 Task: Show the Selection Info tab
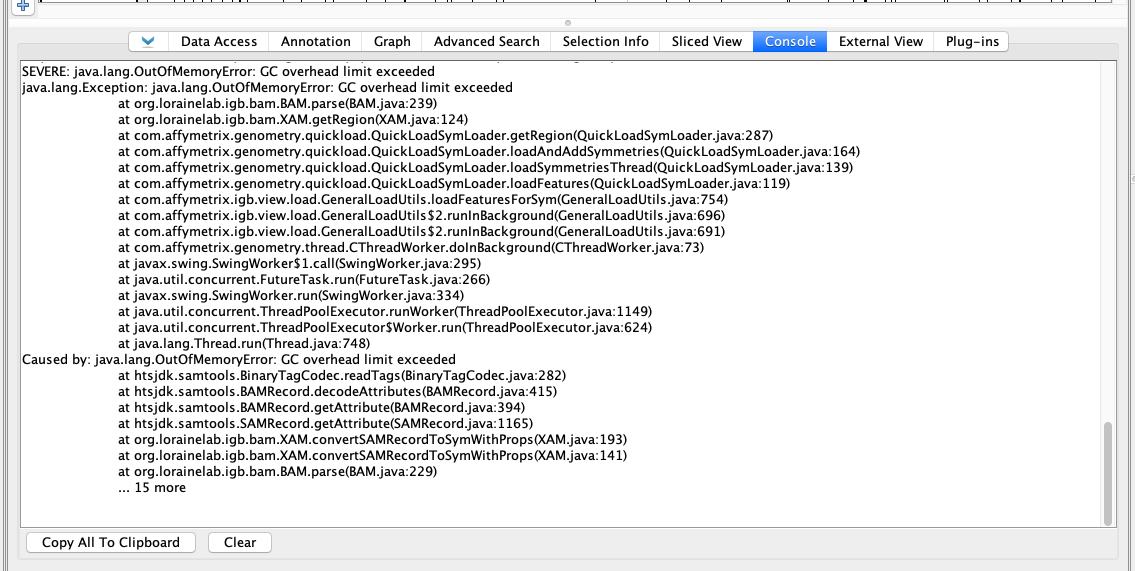(x=605, y=41)
